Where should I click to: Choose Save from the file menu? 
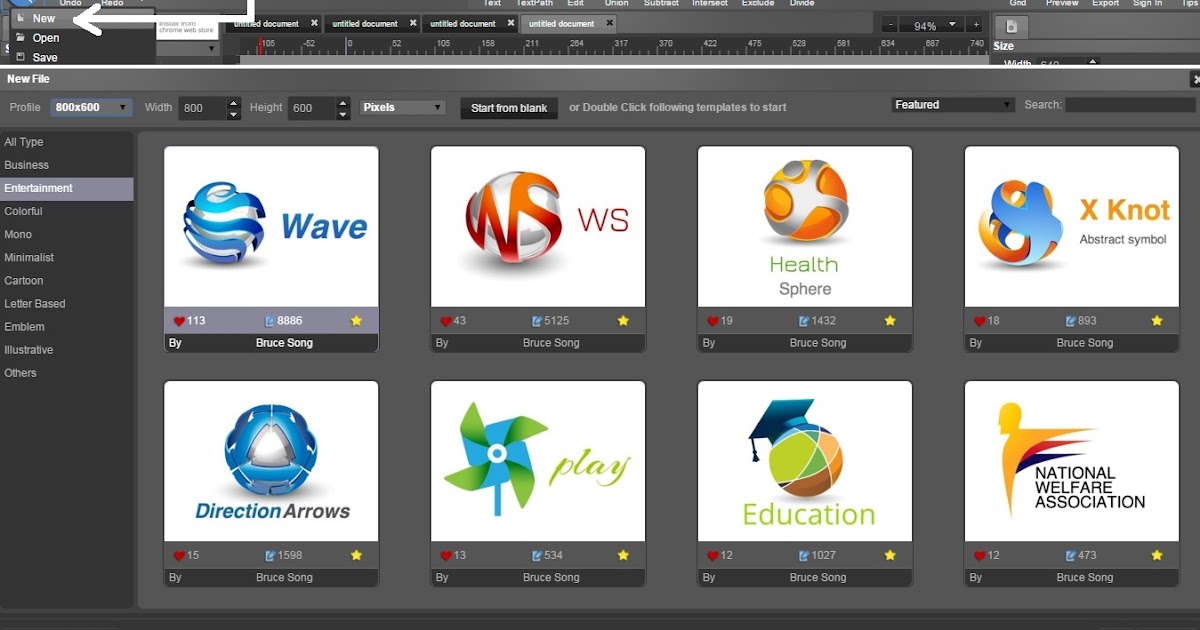tap(45, 58)
